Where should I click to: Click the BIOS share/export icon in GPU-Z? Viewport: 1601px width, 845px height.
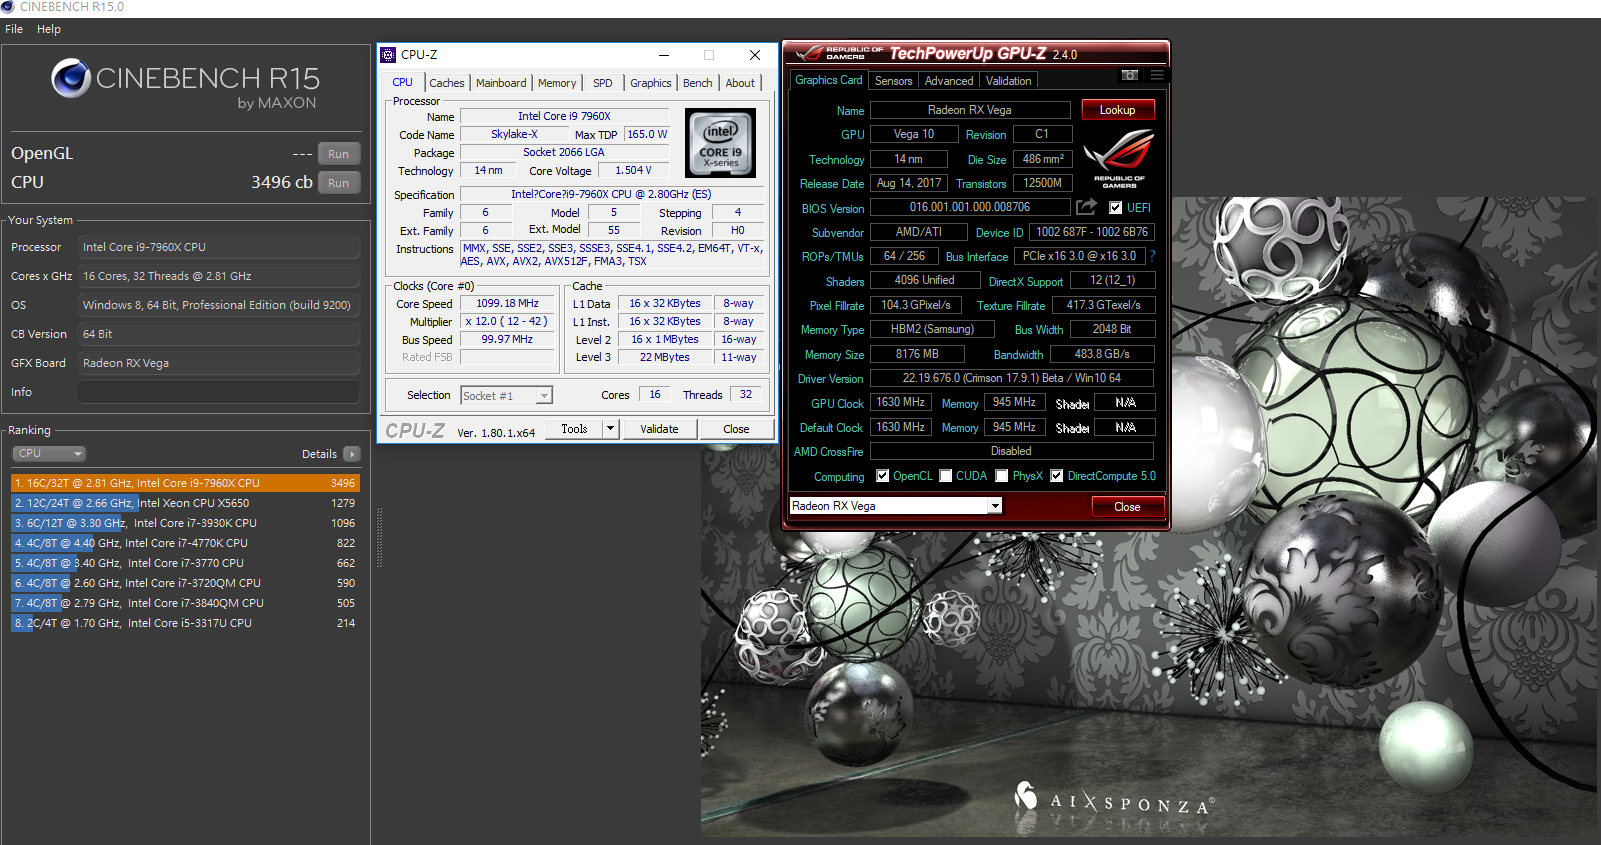(x=1087, y=207)
